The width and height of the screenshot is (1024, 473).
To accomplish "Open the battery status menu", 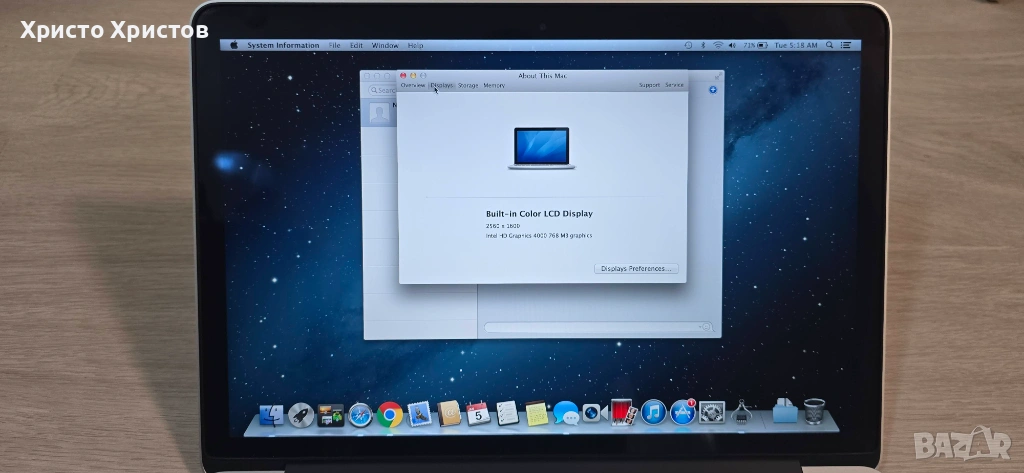I will (x=762, y=45).
